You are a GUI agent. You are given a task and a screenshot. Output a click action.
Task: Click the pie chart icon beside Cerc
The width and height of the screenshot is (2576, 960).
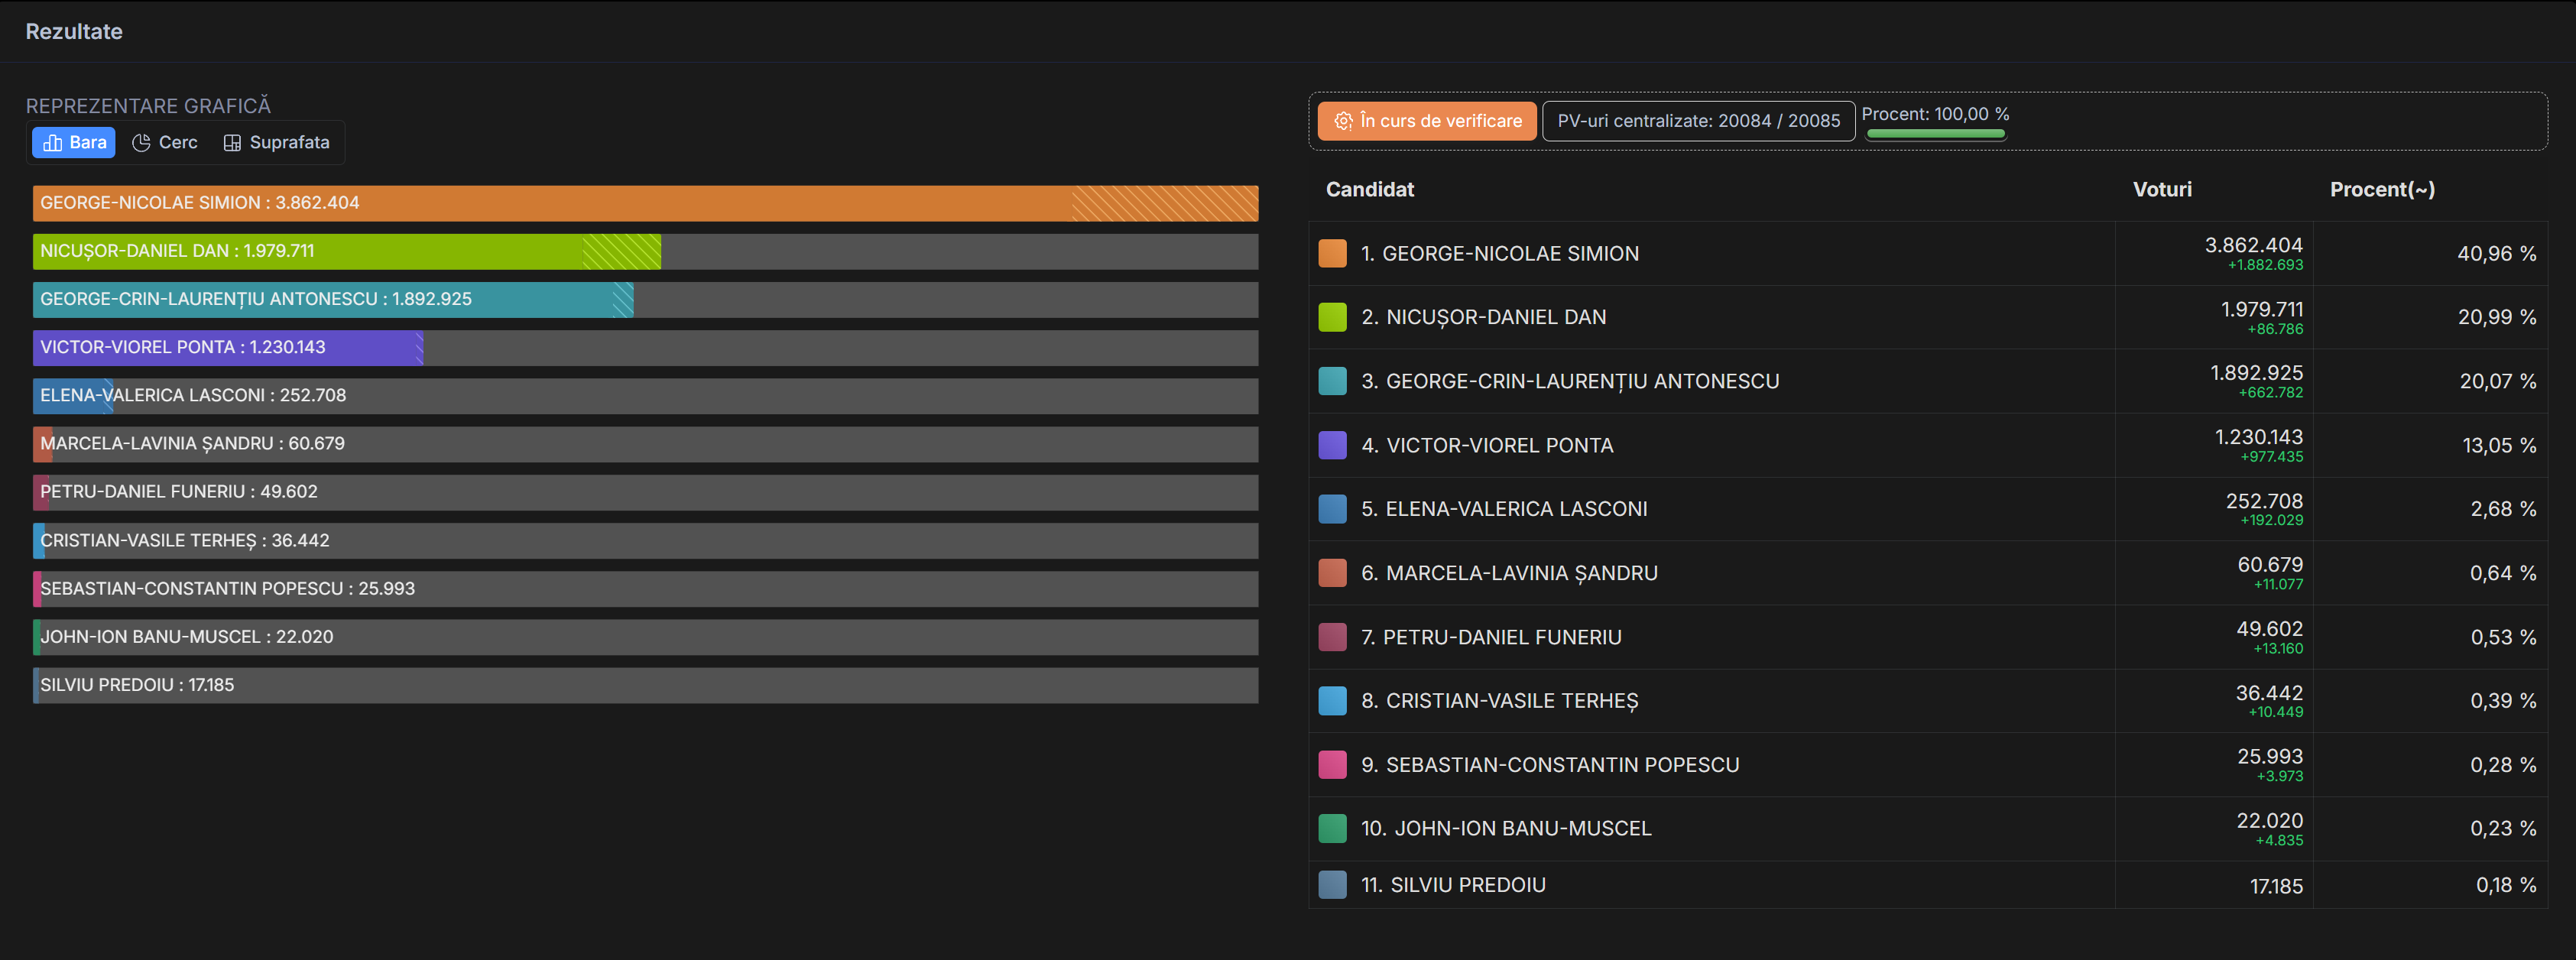(x=142, y=143)
